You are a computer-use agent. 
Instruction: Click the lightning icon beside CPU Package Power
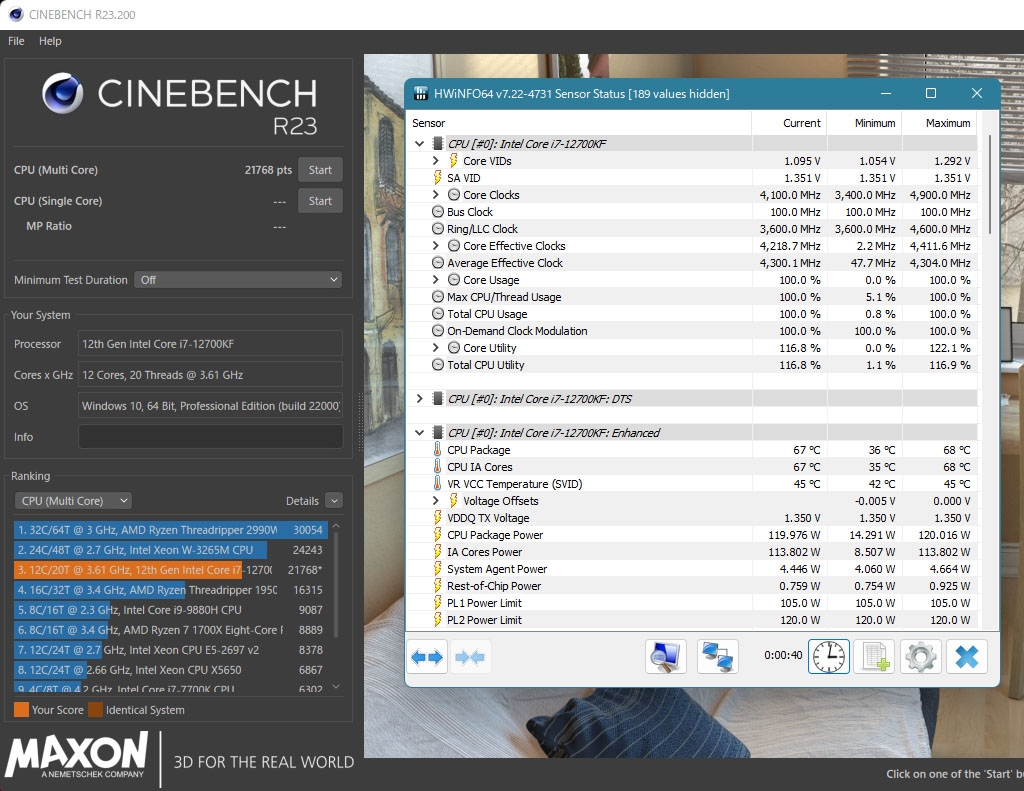pyautogui.click(x=438, y=534)
